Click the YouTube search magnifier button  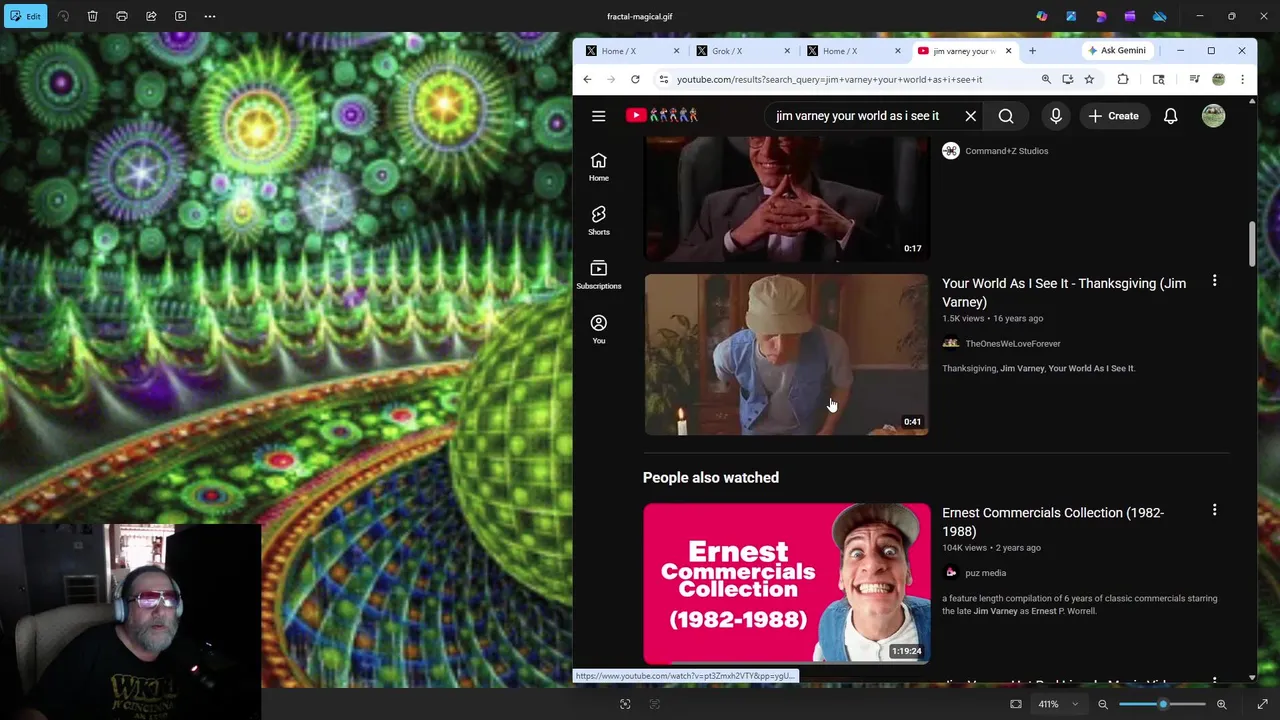click(1006, 116)
